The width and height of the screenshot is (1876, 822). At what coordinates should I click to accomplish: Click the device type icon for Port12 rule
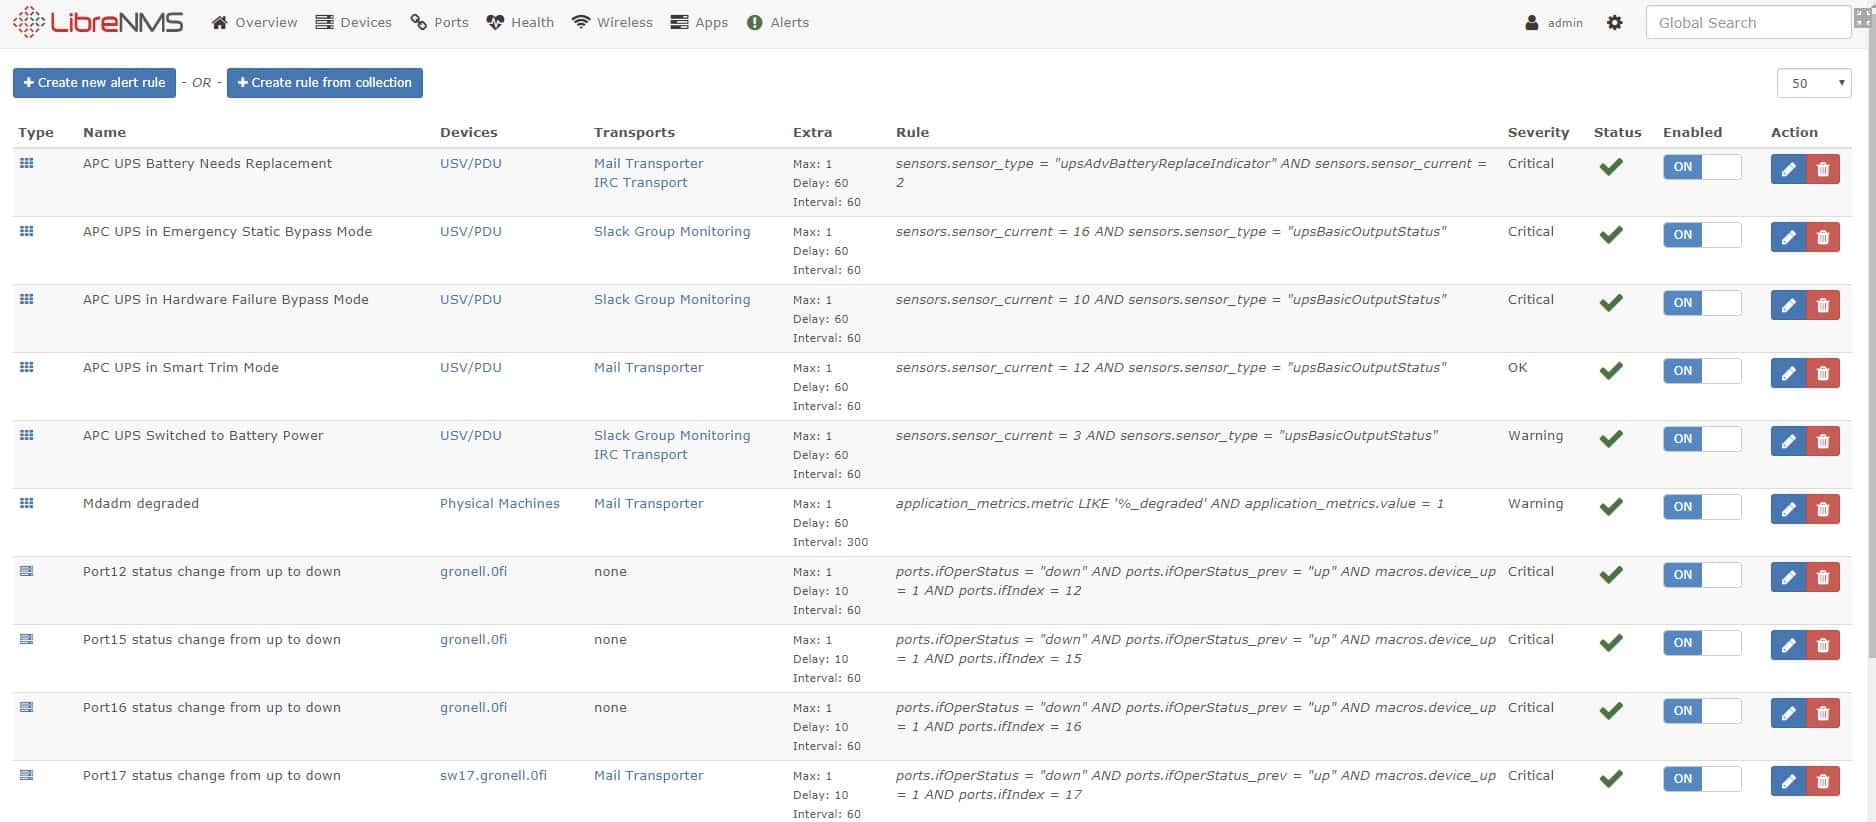(x=27, y=571)
